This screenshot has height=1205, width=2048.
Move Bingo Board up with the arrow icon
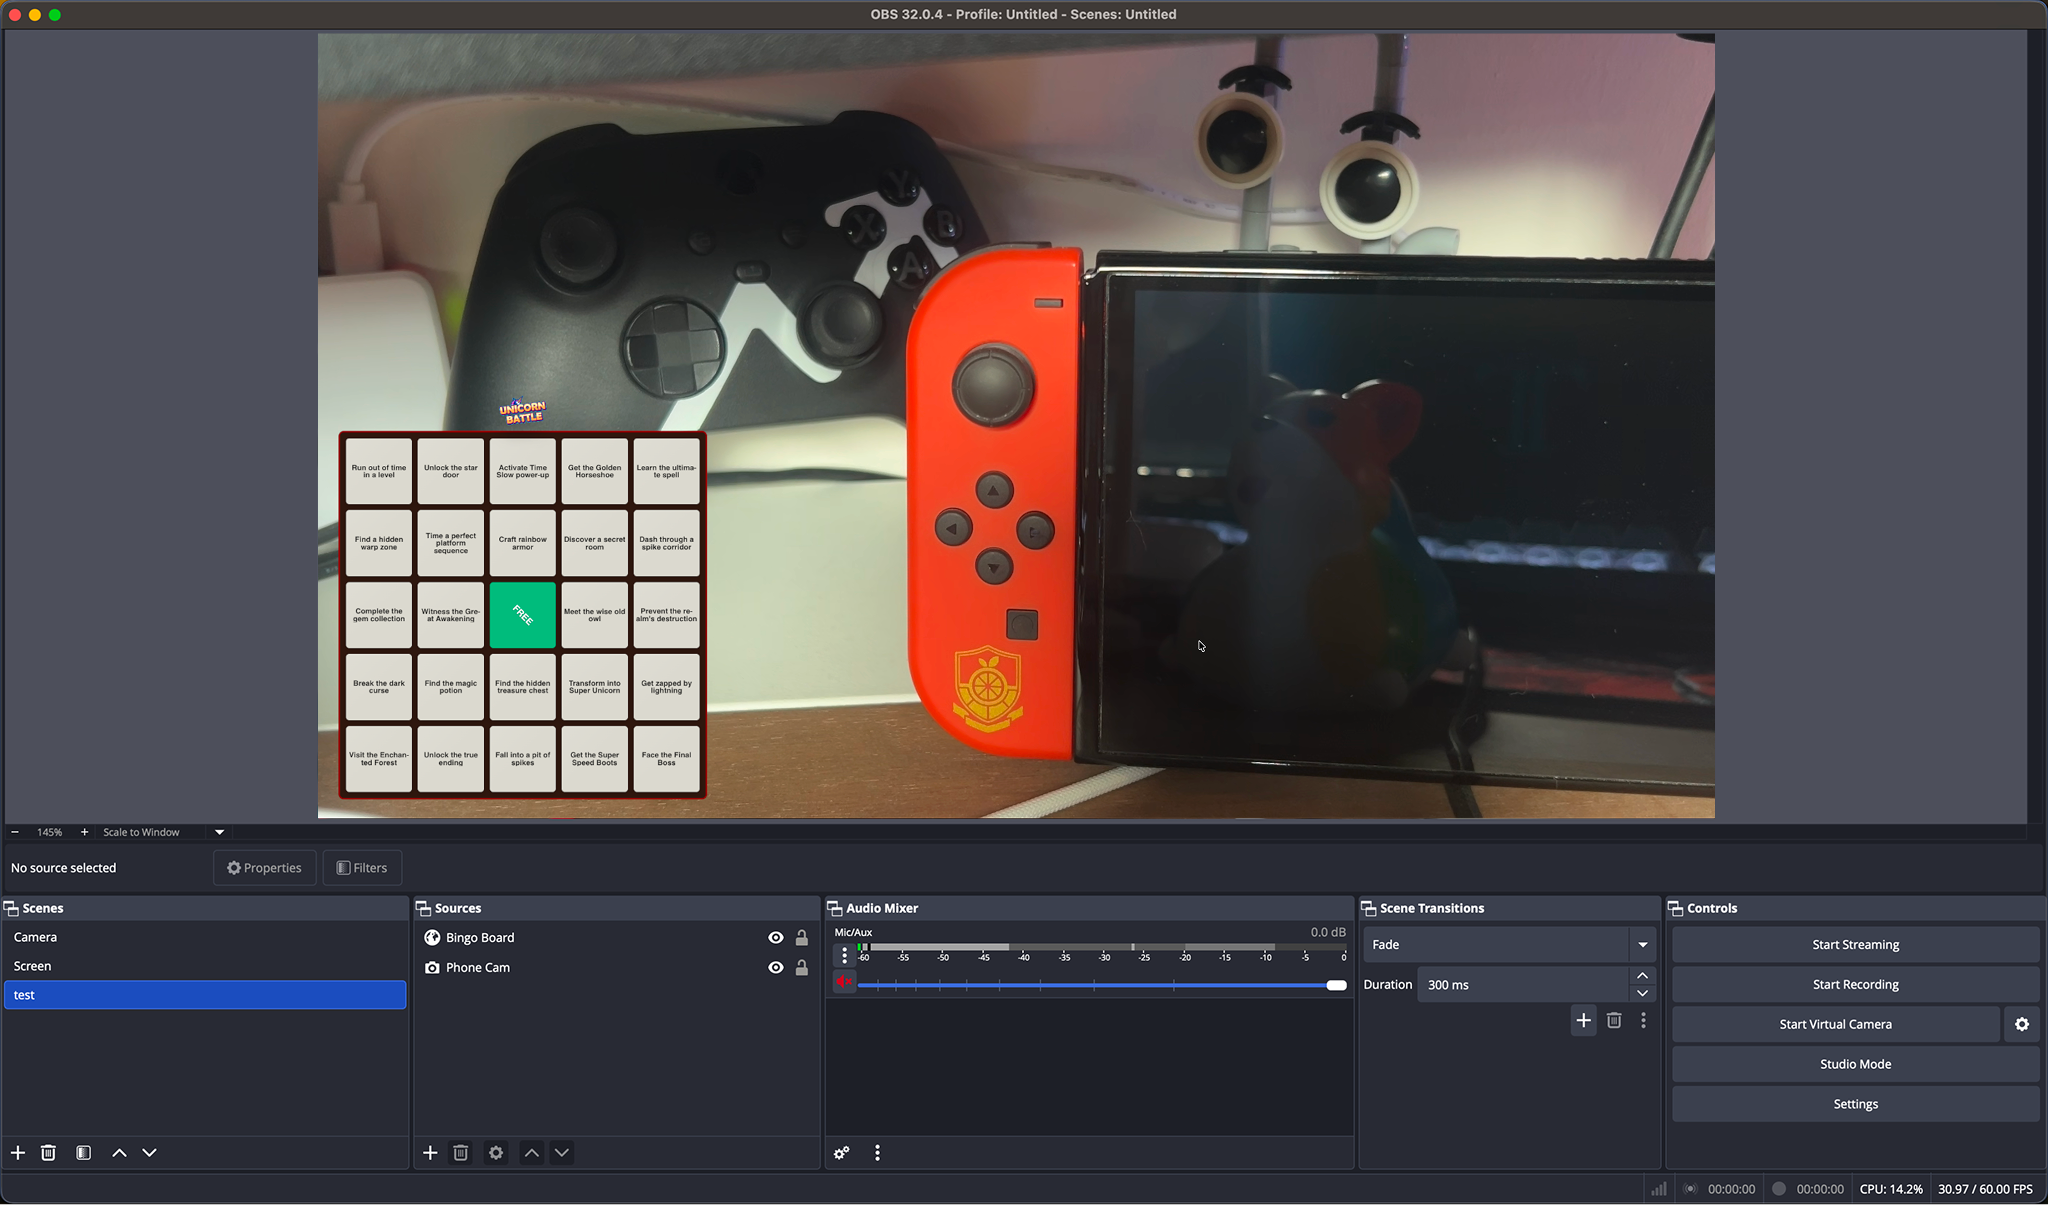[531, 1152]
